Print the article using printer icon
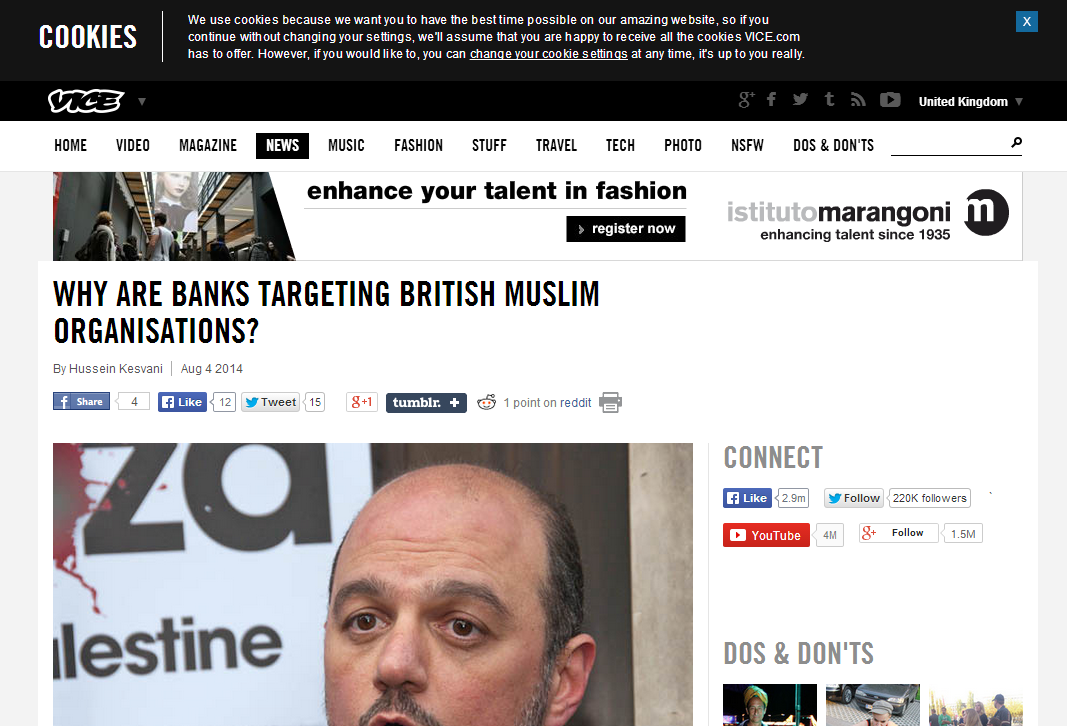 coord(610,402)
